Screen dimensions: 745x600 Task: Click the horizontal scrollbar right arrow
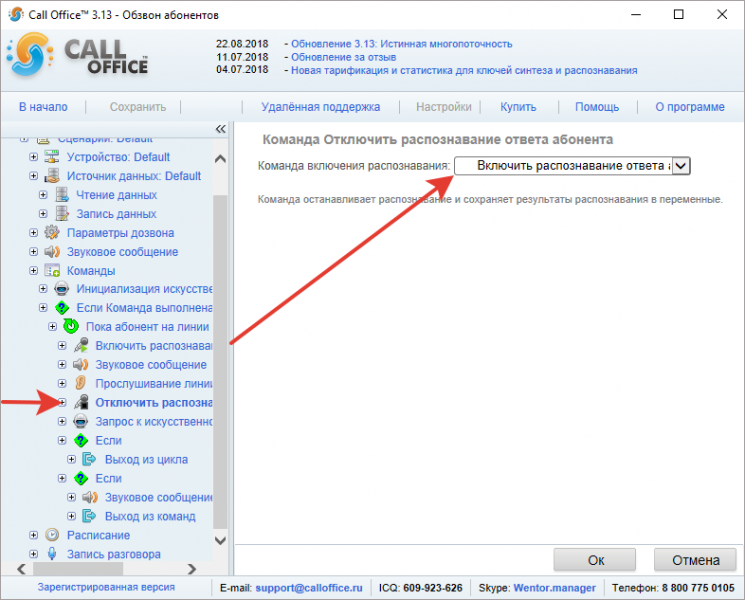pyautogui.click(x=191, y=569)
